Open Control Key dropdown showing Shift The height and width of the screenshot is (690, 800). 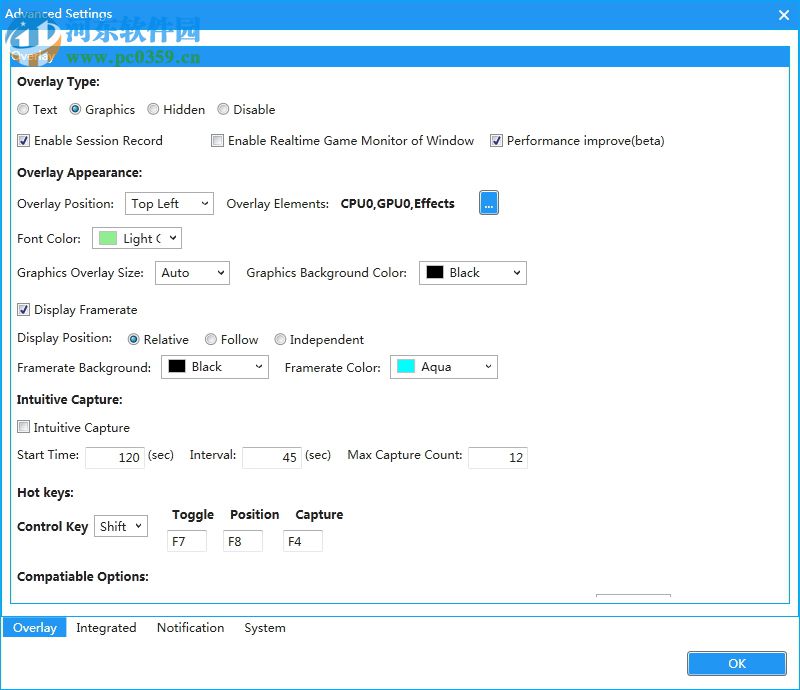click(121, 526)
